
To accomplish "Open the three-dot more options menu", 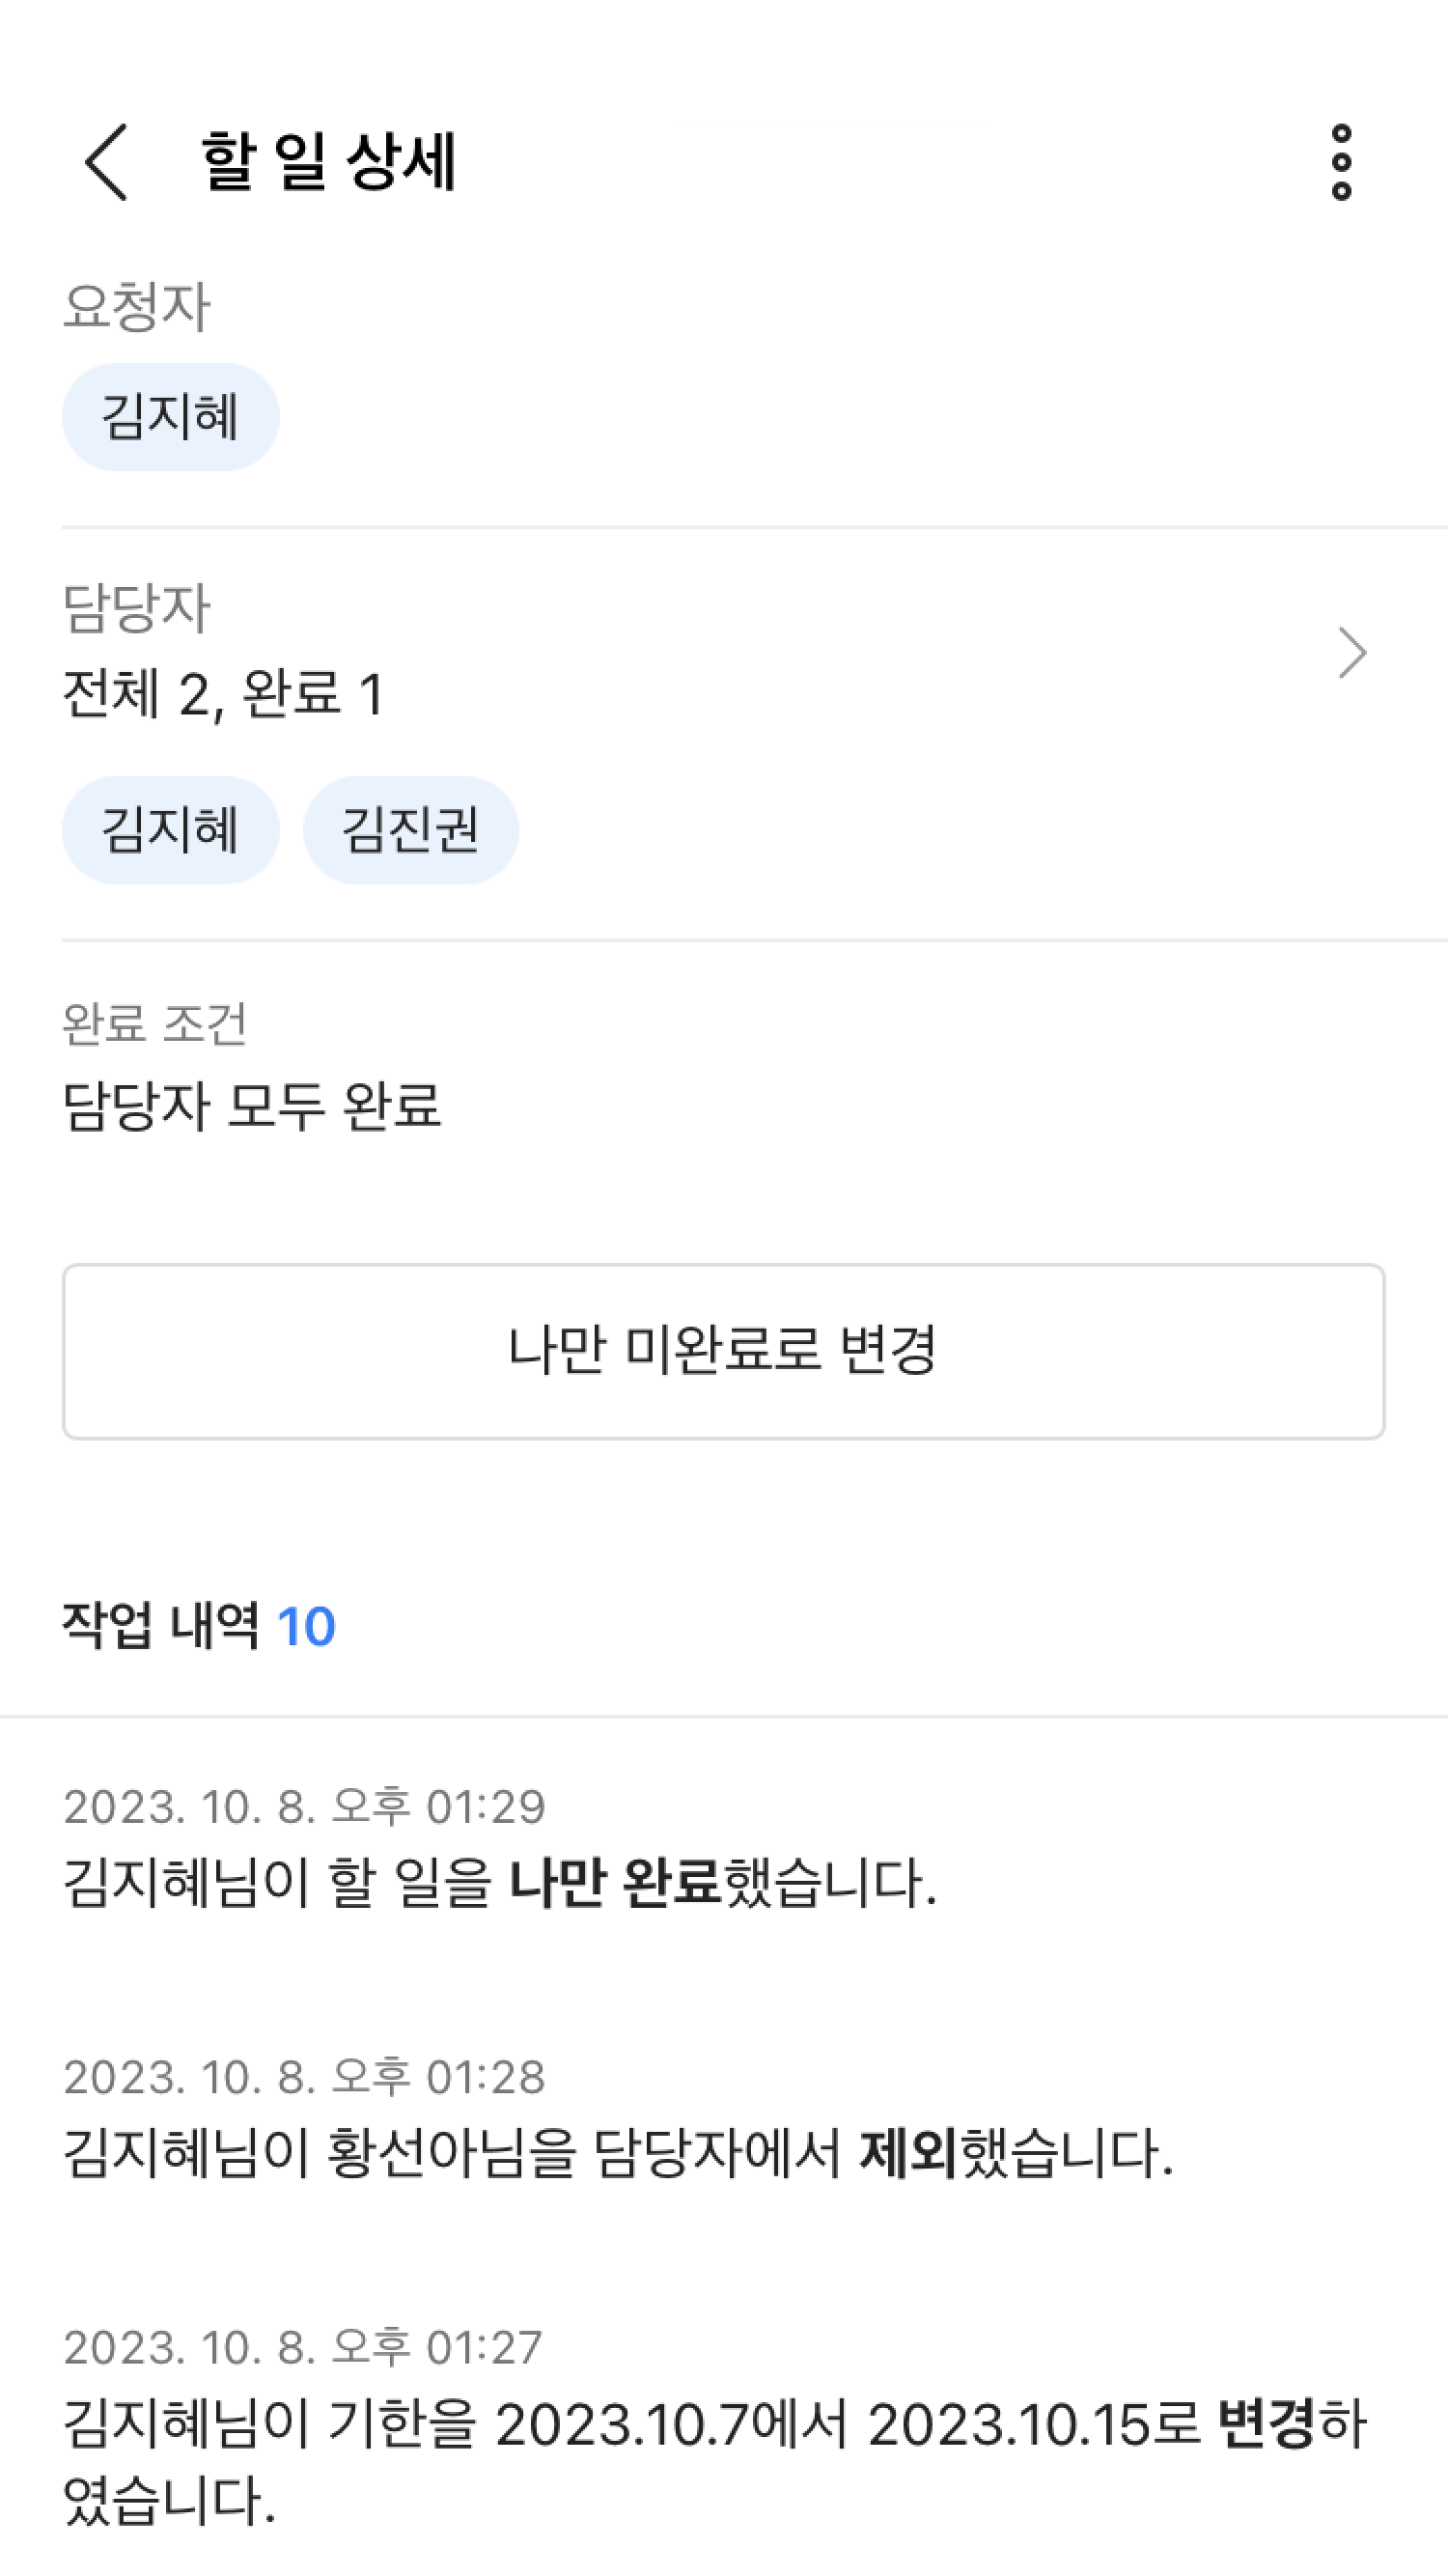I will click(1341, 162).
